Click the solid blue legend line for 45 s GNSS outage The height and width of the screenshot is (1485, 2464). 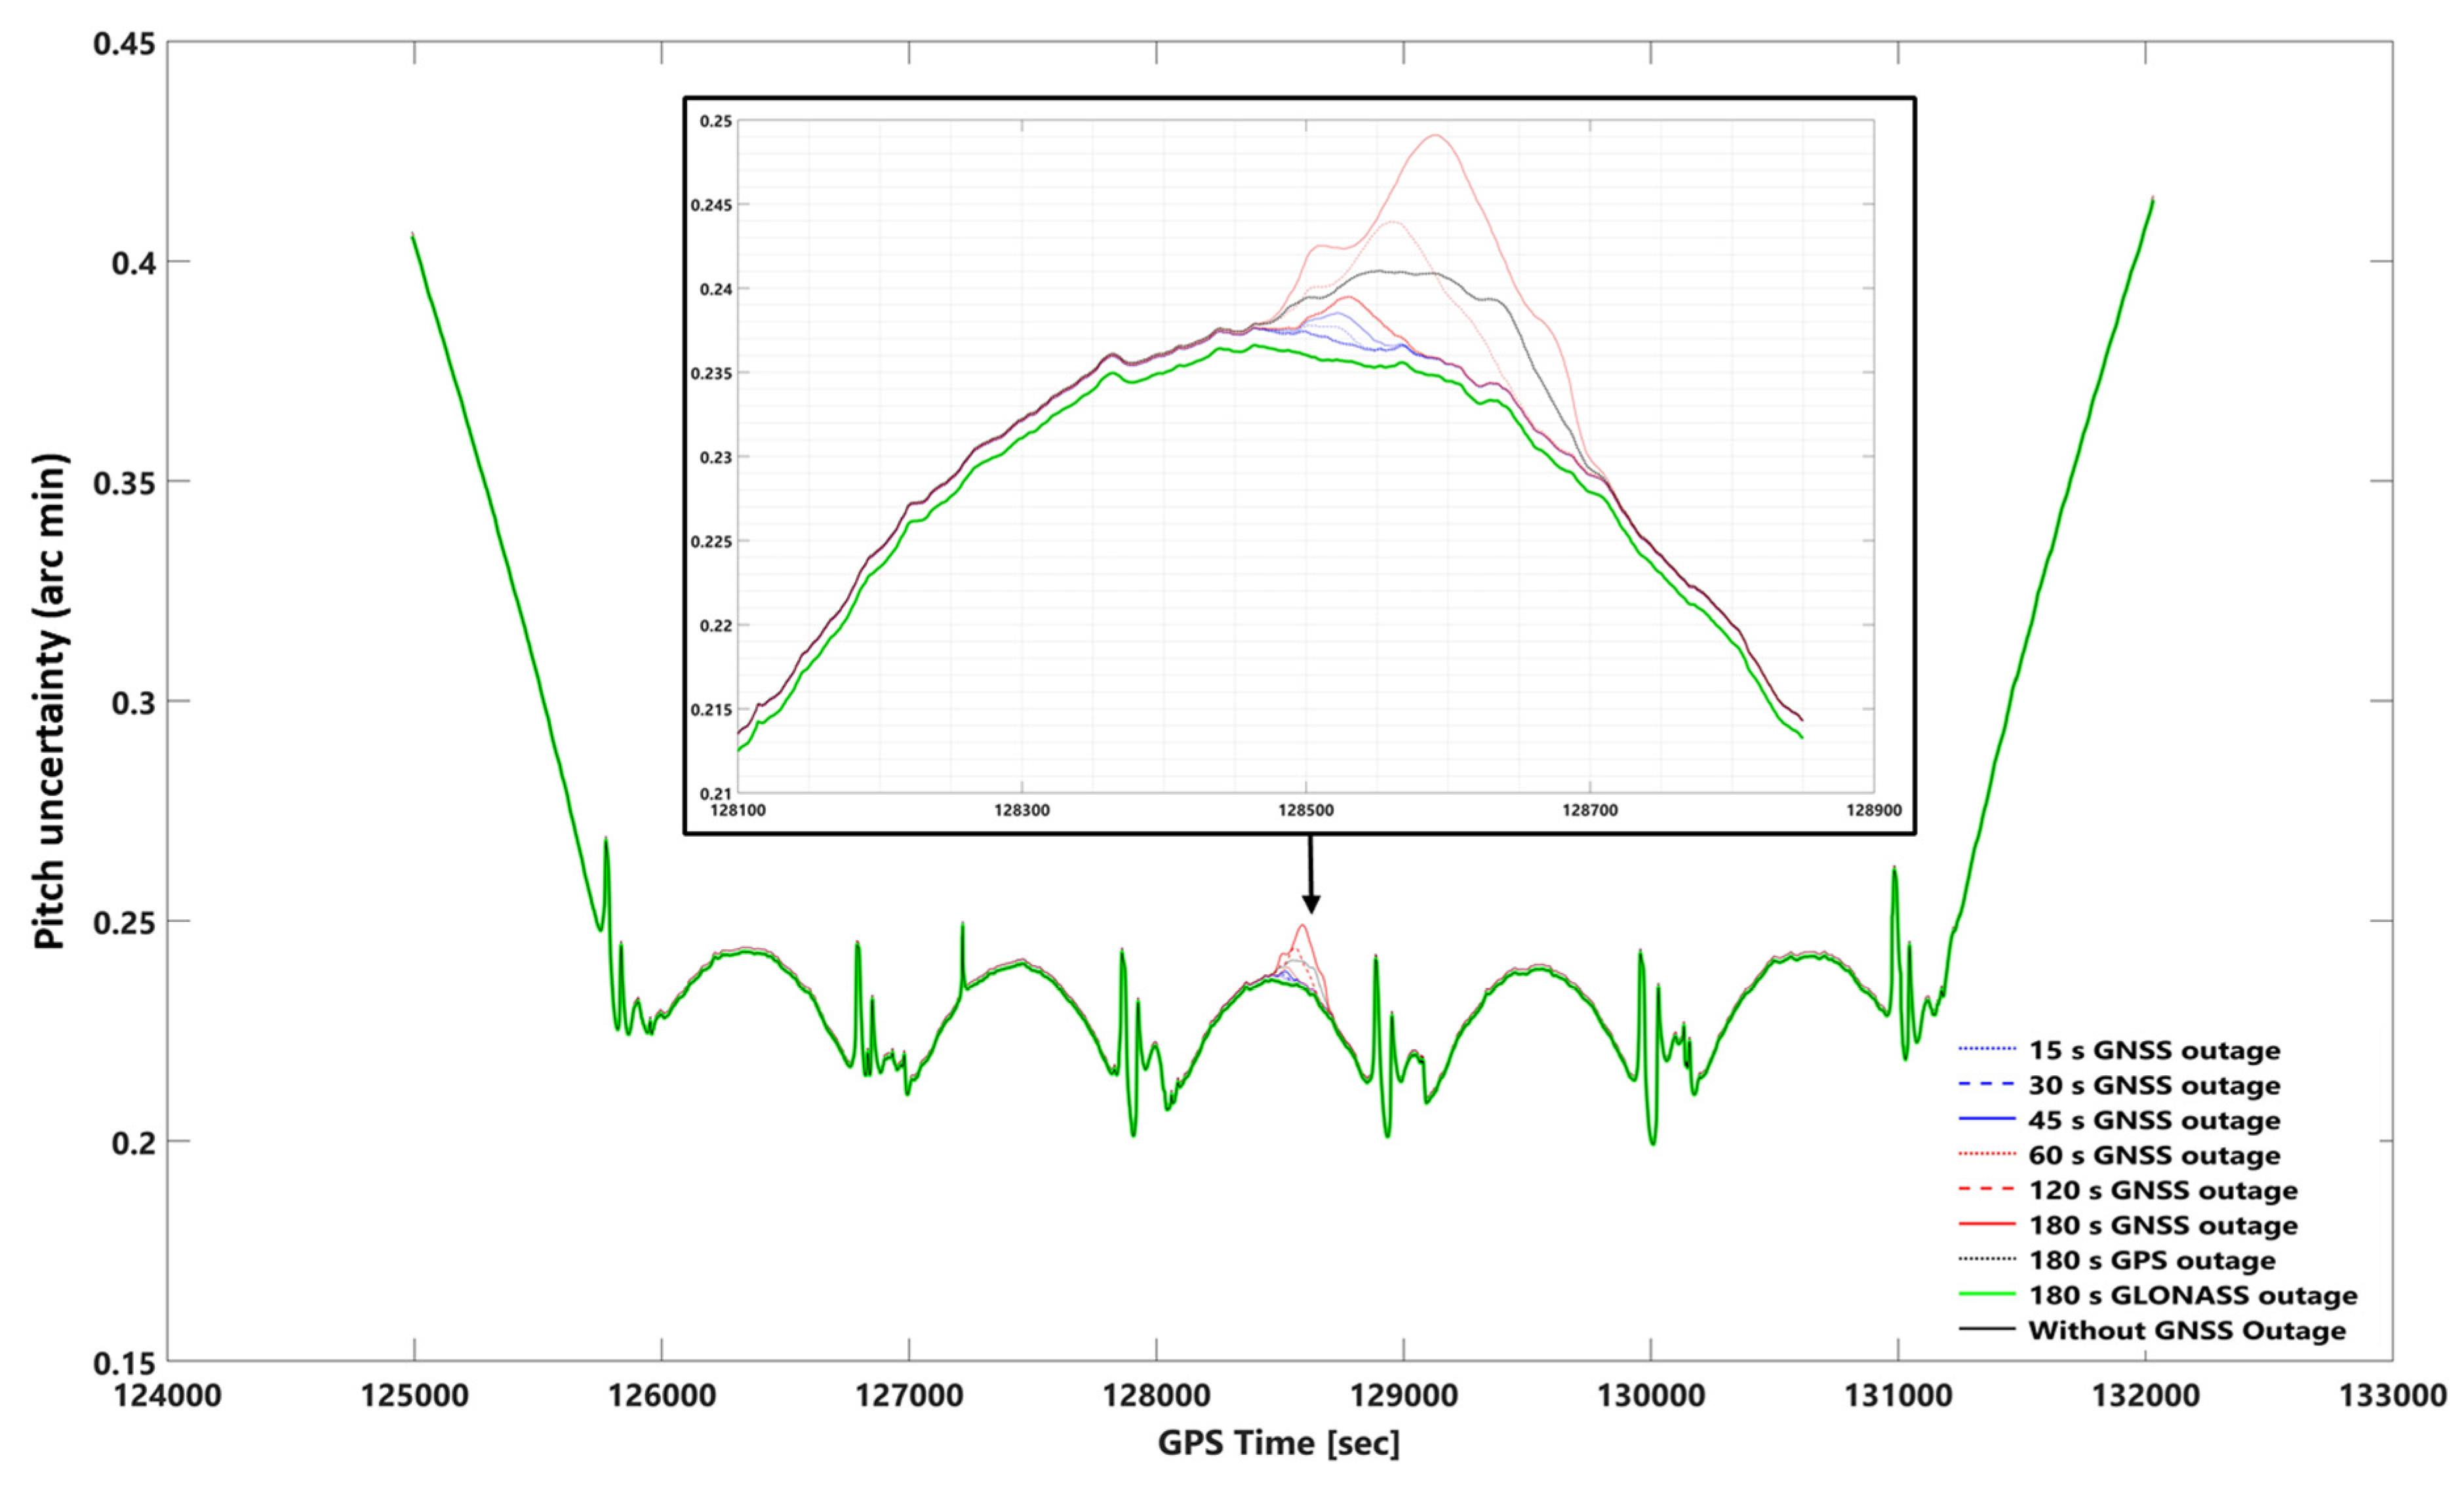point(1987,1119)
